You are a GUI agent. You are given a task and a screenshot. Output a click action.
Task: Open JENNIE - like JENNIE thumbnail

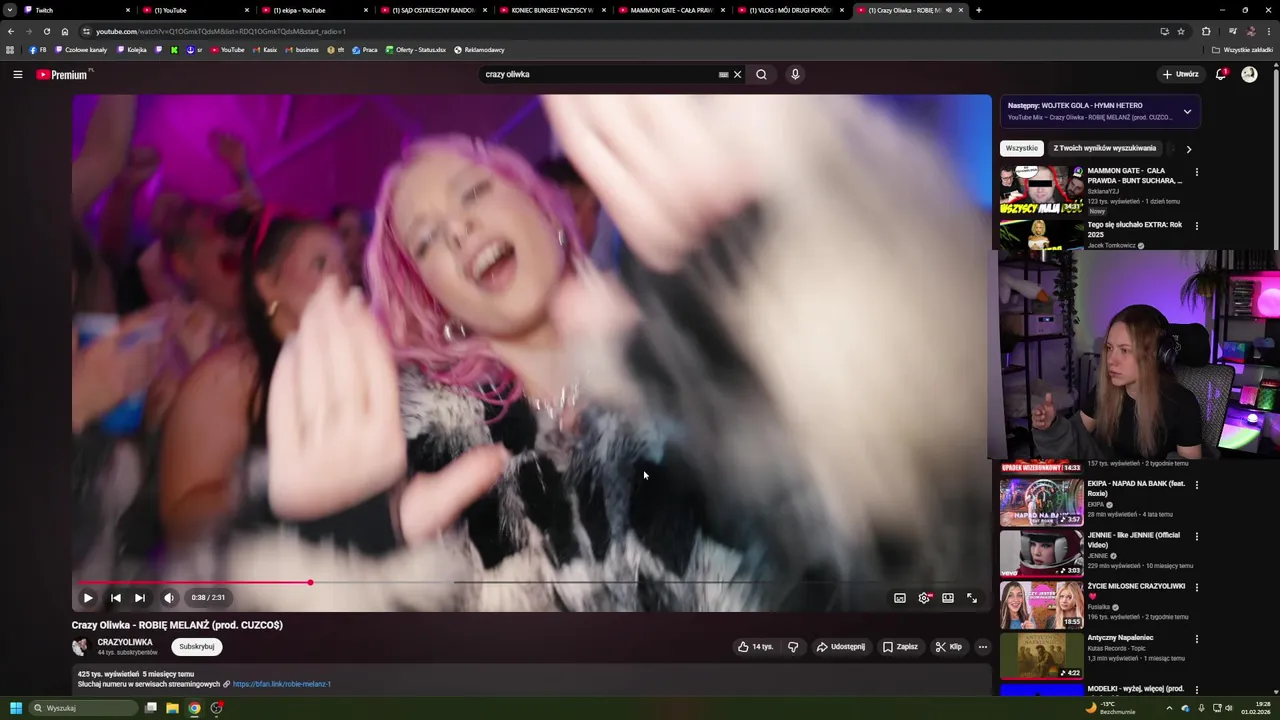pyautogui.click(x=1041, y=553)
